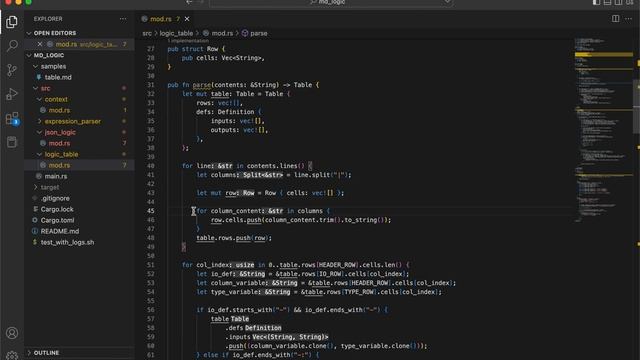Image resolution: width=640 pixels, height=360 pixels.
Task: Open the Explorer view in activity bar
Action: 12,22
